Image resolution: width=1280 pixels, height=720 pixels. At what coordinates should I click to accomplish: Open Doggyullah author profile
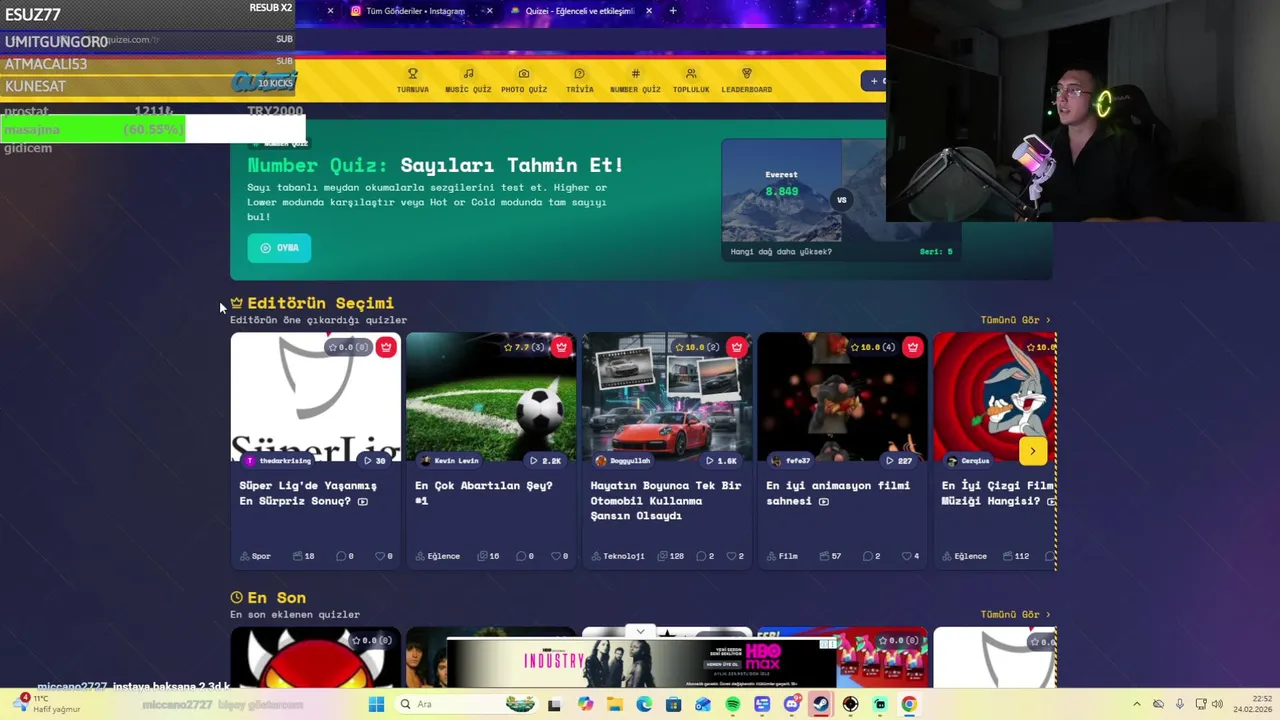coord(622,461)
